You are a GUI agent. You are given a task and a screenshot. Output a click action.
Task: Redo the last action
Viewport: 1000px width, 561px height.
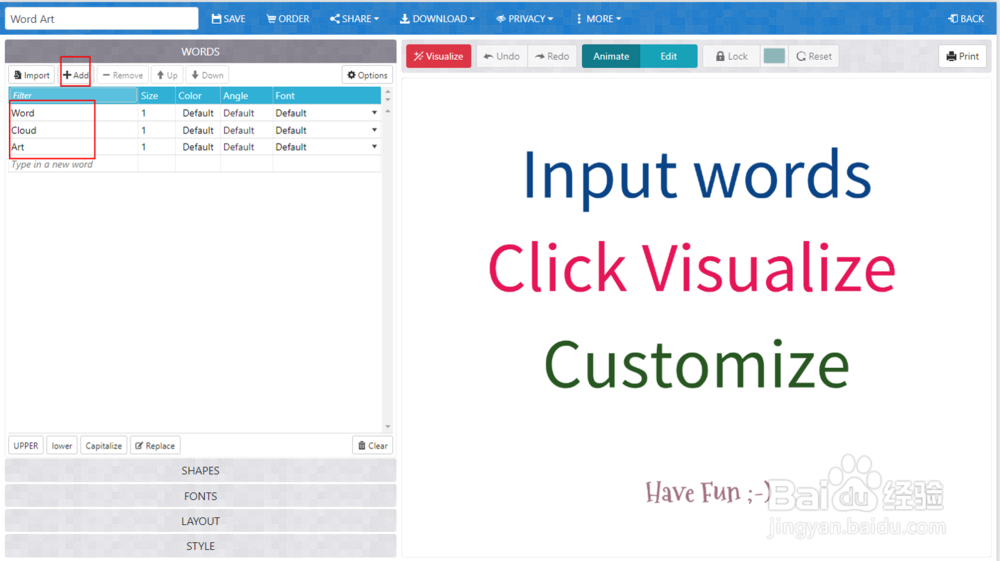552,56
